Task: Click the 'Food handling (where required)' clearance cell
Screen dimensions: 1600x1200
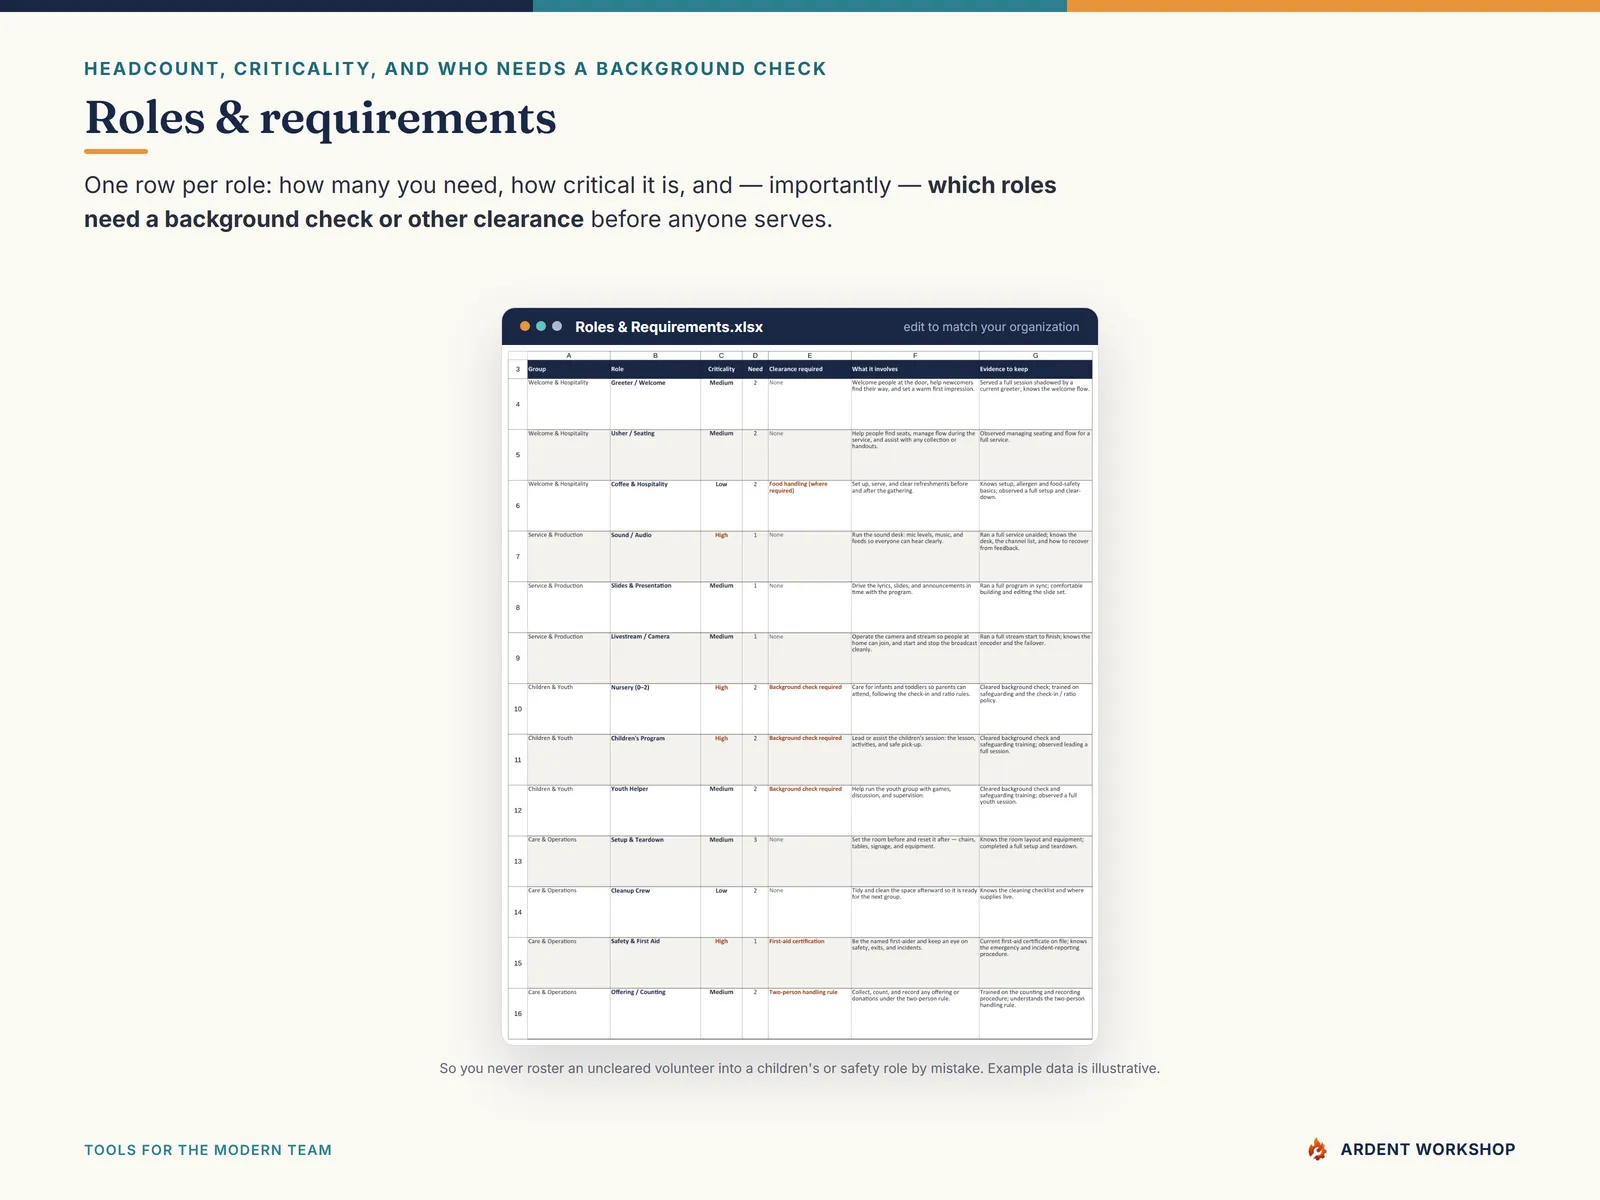Action: point(809,506)
